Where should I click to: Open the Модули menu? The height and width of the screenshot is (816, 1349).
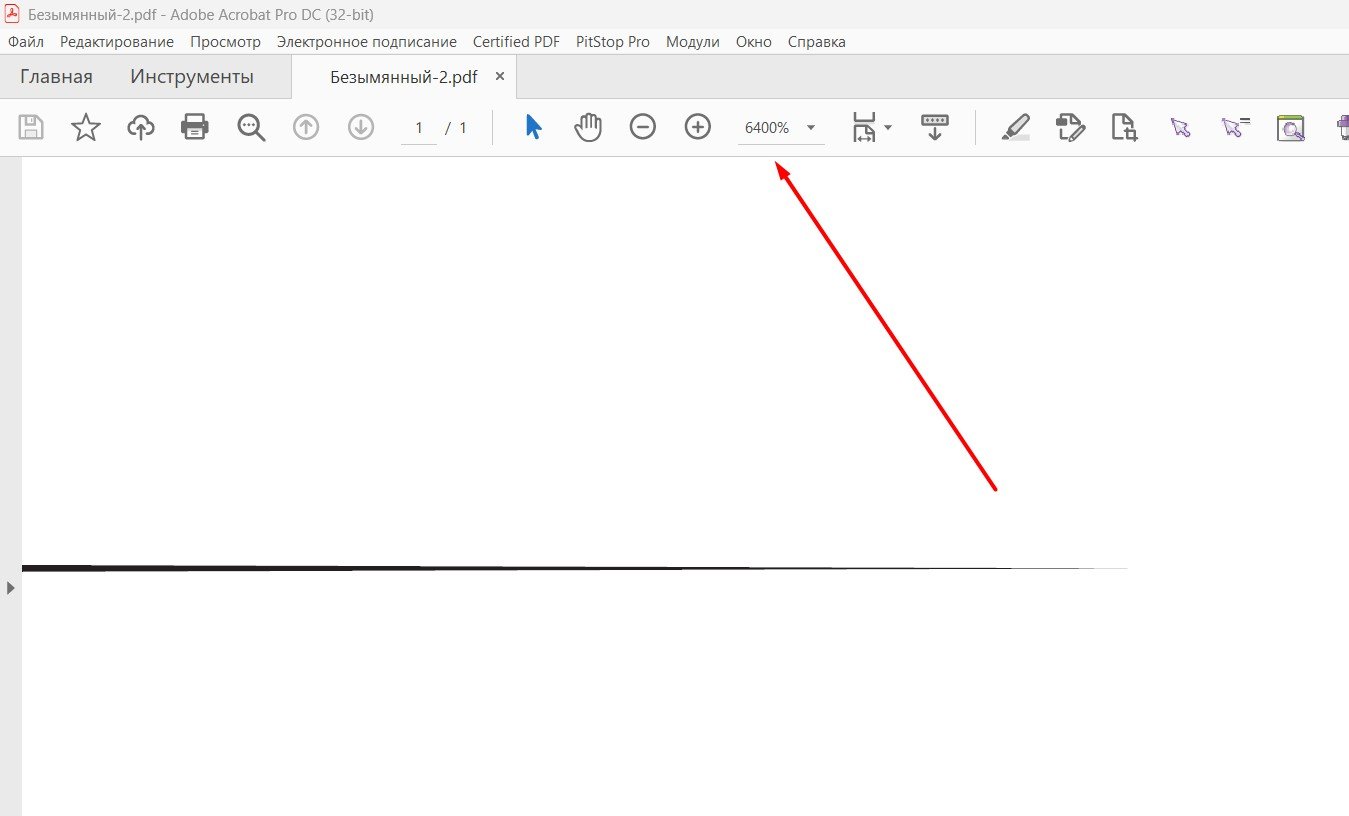(x=693, y=42)
